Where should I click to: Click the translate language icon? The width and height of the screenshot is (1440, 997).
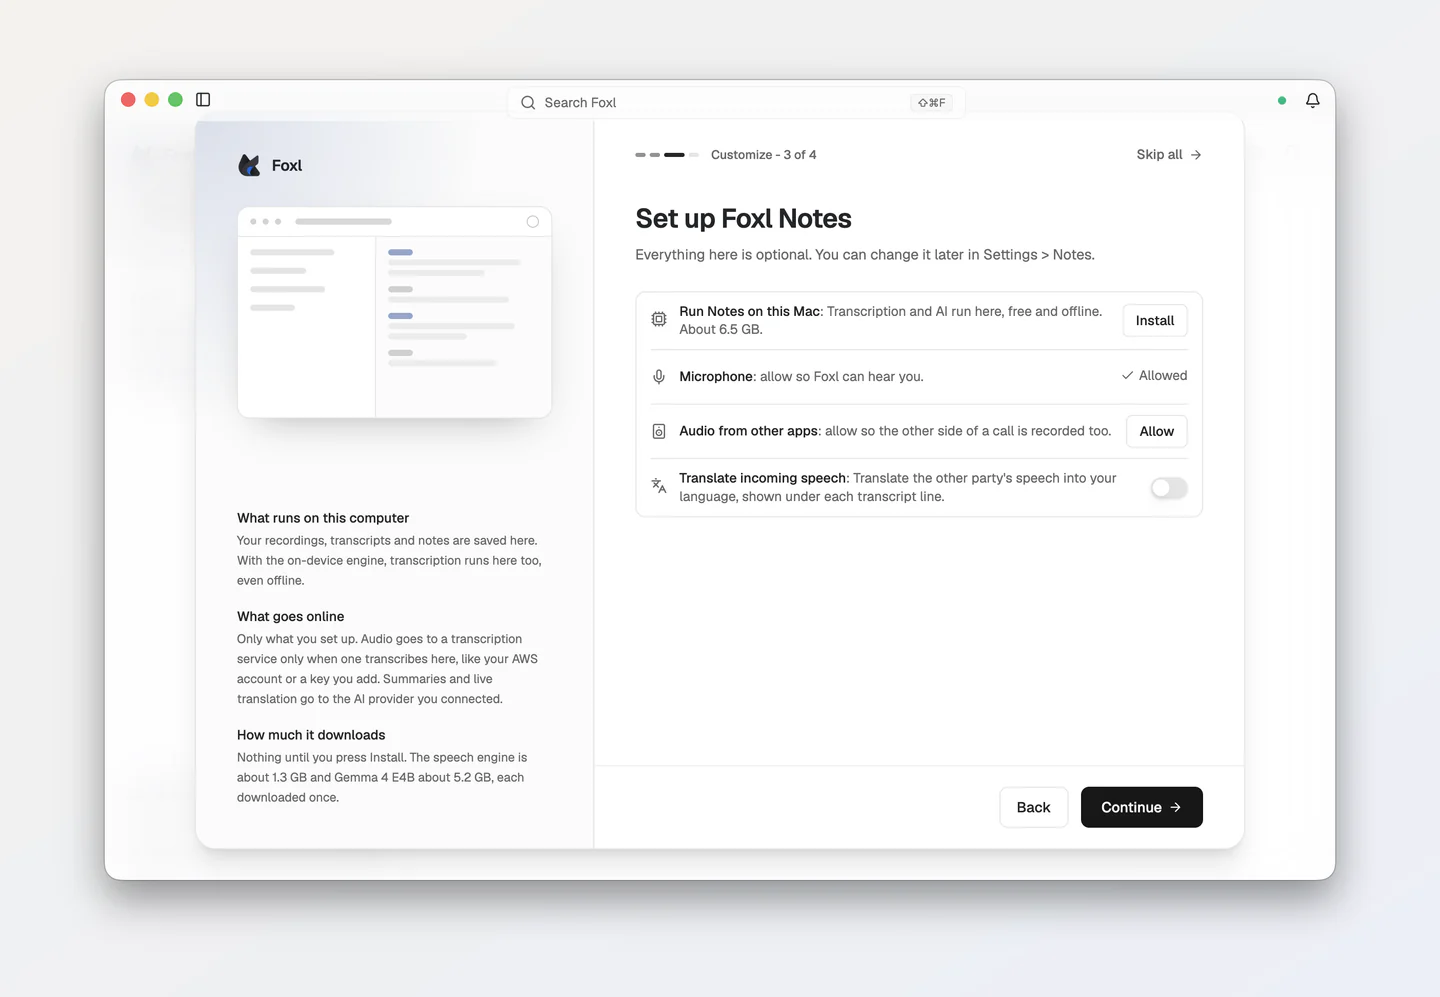659,486
